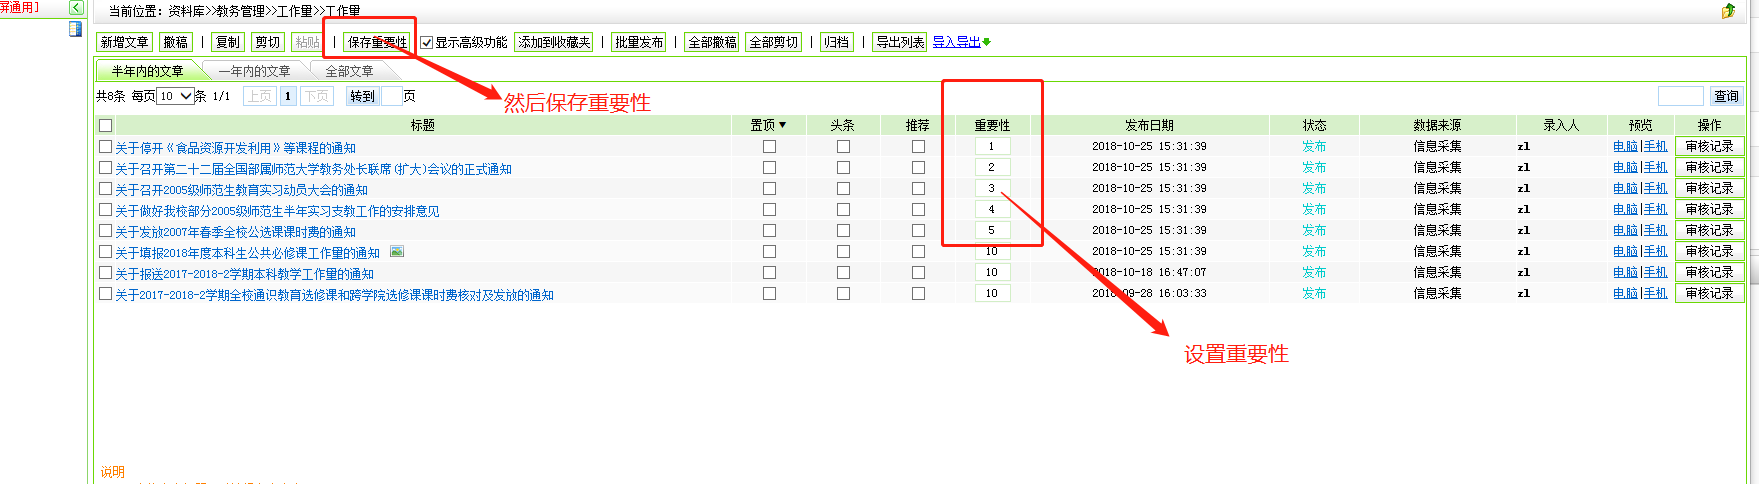Click the blue list panel icon
1759x484 pixels.
75,29
